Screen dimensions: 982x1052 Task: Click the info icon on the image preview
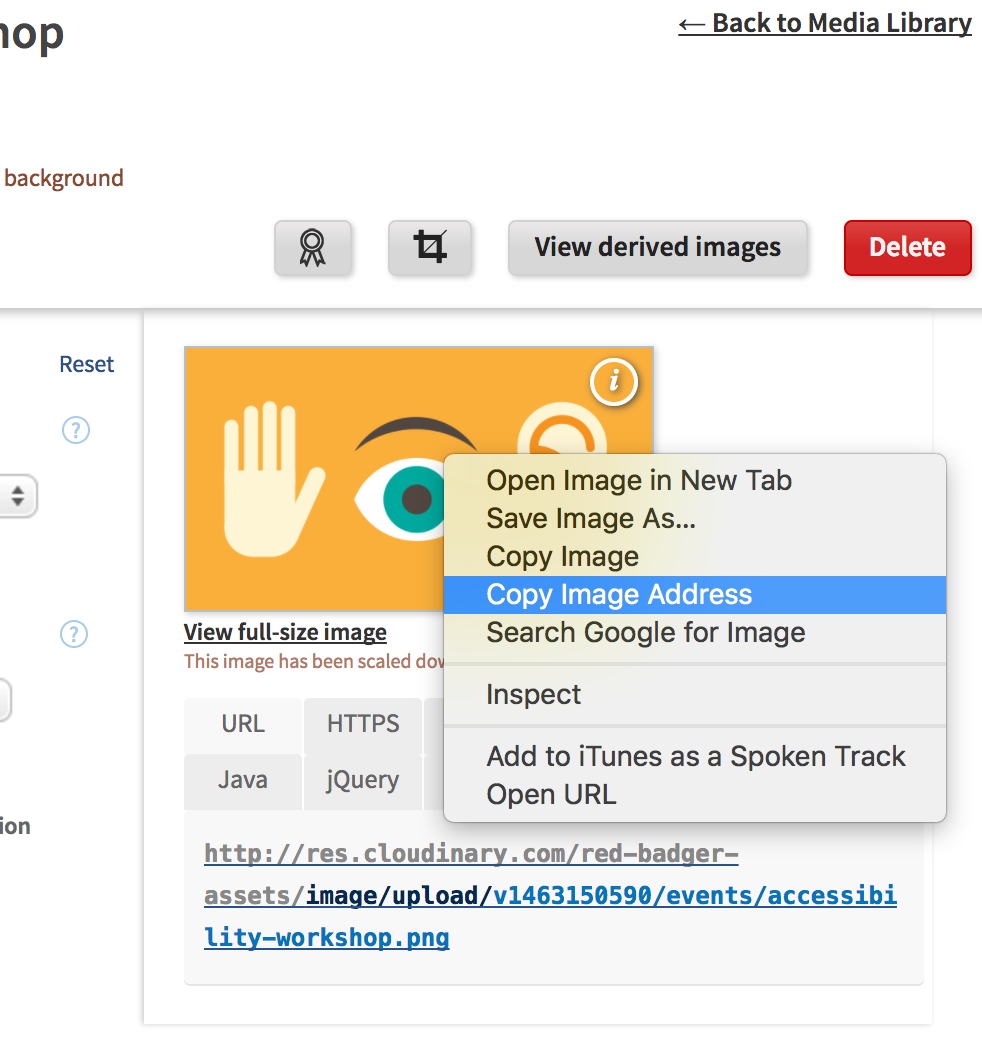[614, 381]
